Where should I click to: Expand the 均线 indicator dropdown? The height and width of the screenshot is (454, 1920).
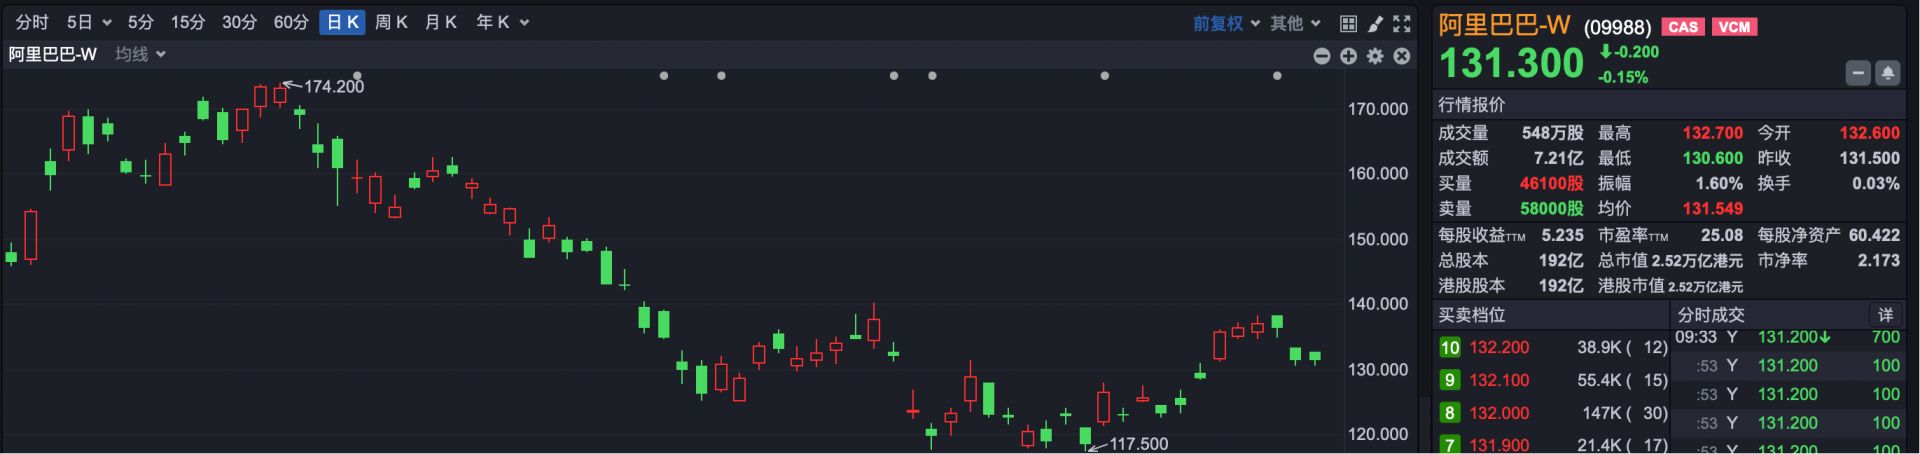140,54
